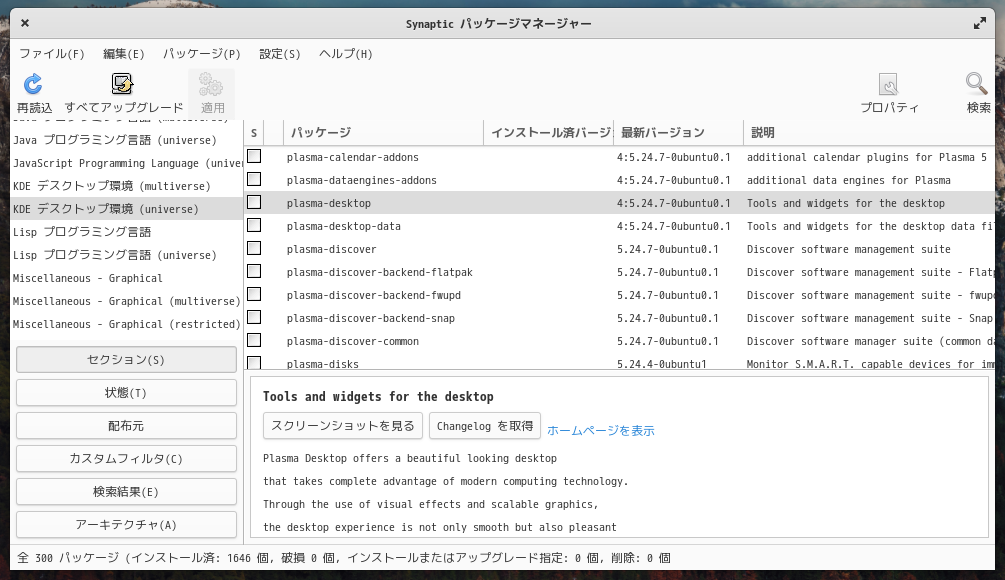Sort by the パッケージ column header
1005x580 pixels.
pos(383,133)
